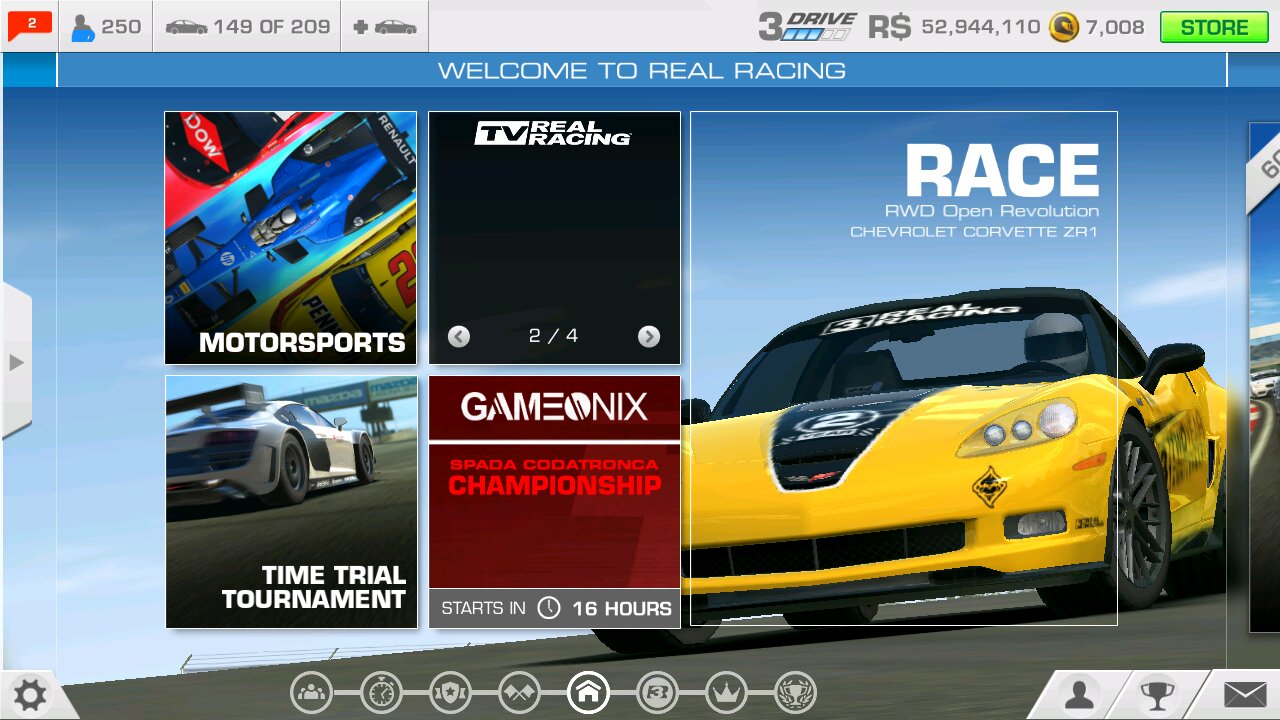Screen dimensions: 1280x720
Task: Open the Time Trial Tournament tile
Action: point(291,502)
